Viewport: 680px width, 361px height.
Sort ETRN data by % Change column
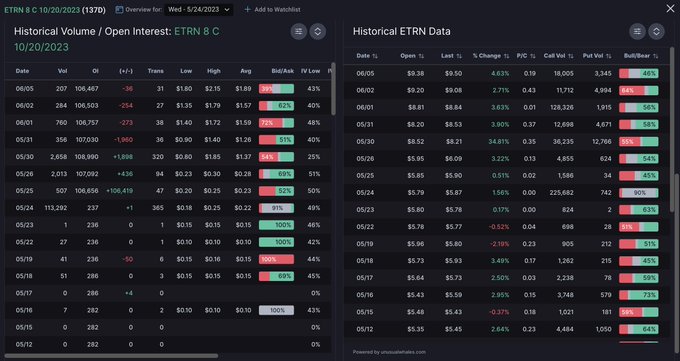(x=490, y=56)
